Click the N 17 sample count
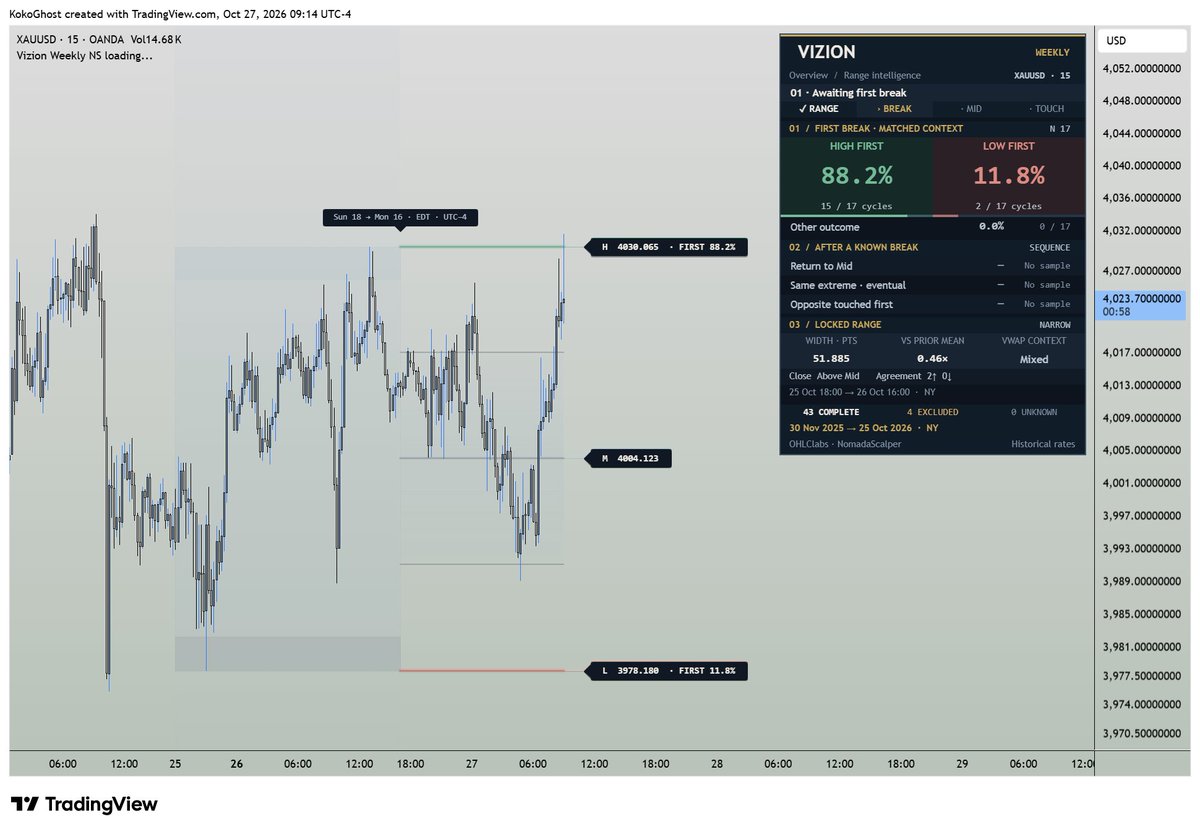Viewport: 1200px width, 832px height. [1059, 128]
